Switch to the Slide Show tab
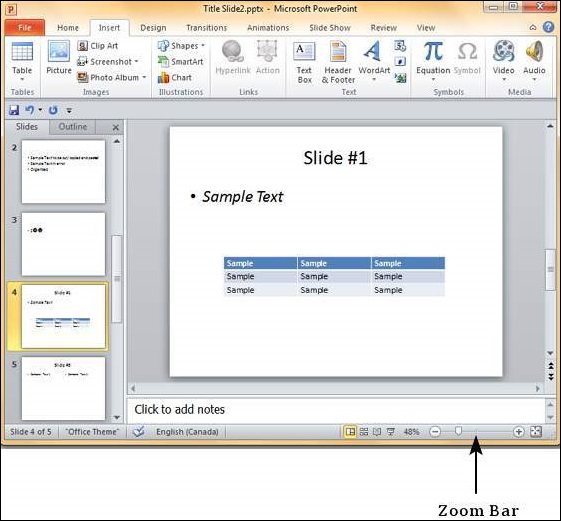 coord(330,28)
